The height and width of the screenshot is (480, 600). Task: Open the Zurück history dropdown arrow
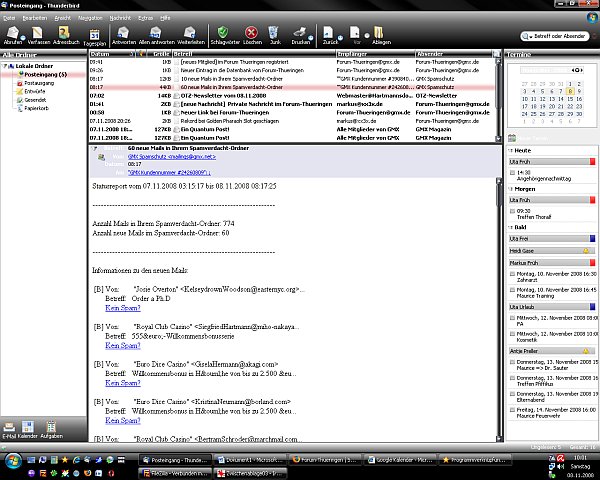pyautogui.click(x=340, y=38)
